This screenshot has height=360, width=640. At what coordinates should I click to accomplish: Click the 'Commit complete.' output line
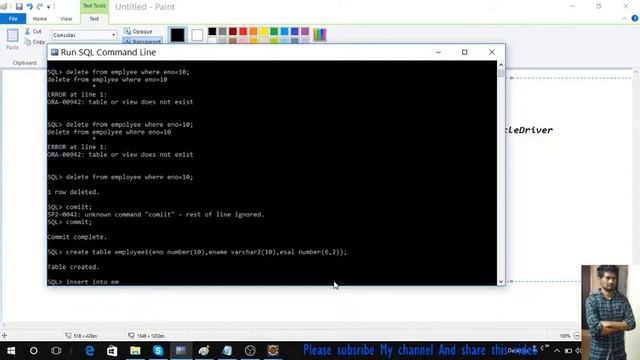tap(77, 237)
